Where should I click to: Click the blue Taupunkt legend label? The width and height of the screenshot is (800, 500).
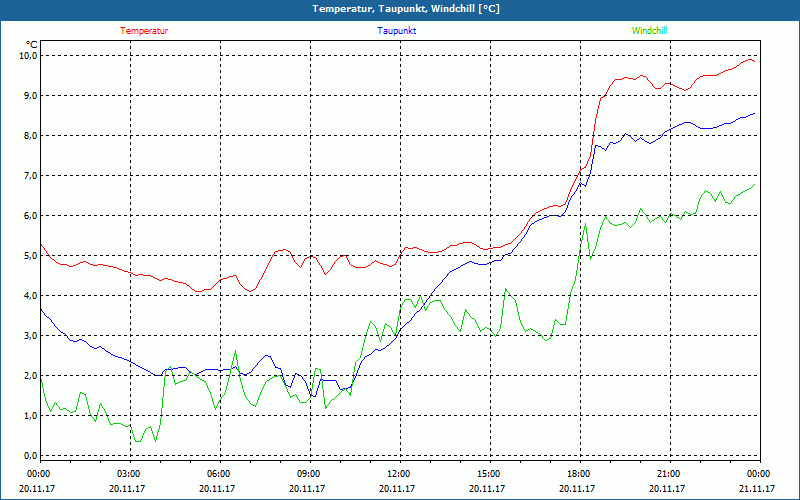(x=396, y=31)
